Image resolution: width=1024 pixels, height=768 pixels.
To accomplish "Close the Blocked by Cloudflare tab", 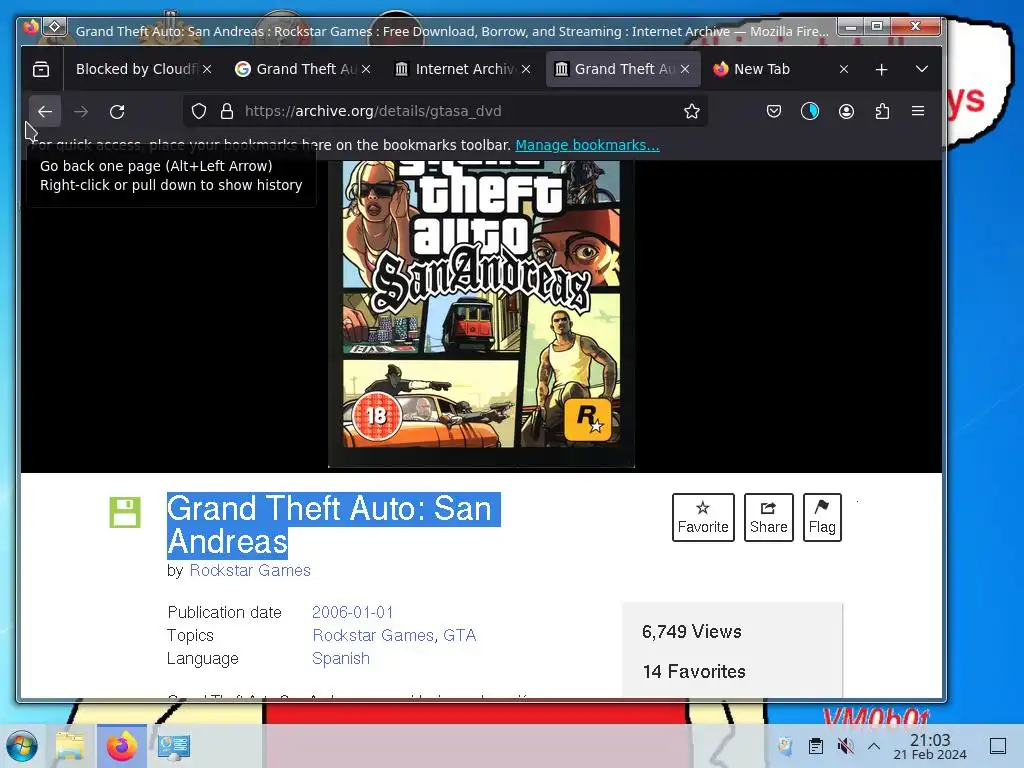I will tap(206, 69).
